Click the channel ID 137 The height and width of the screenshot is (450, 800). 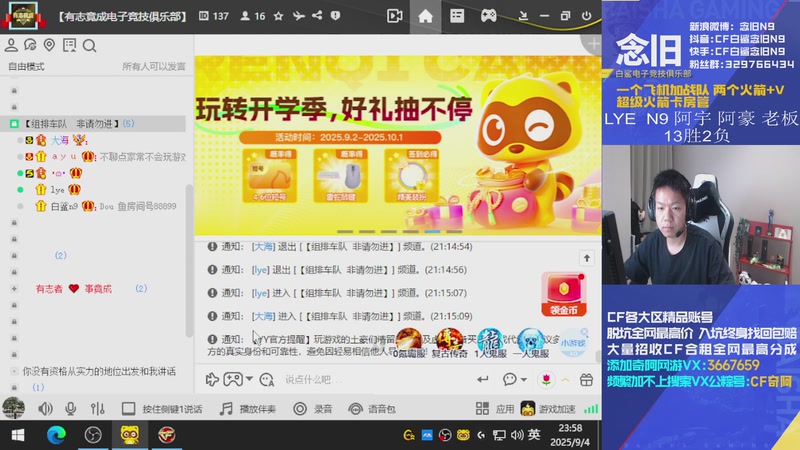214,16
